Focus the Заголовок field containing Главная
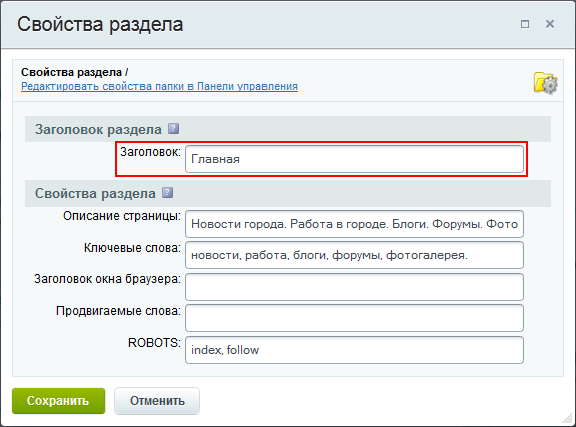 point(354,159)
